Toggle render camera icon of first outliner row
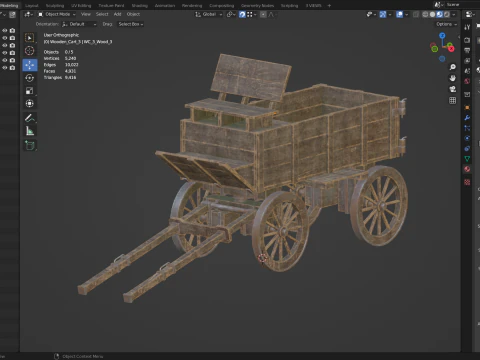The height and width of the screenshot is (360, 480). coord(12,30)
